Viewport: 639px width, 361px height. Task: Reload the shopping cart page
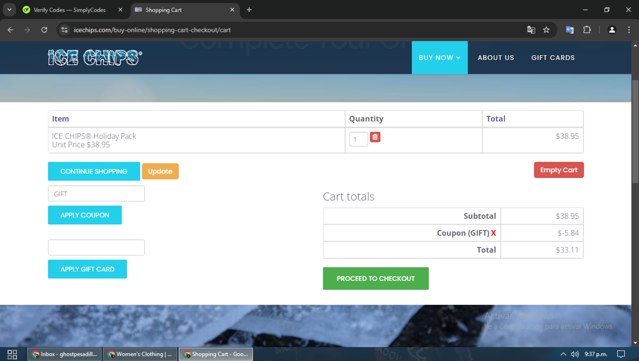(44, 30)
